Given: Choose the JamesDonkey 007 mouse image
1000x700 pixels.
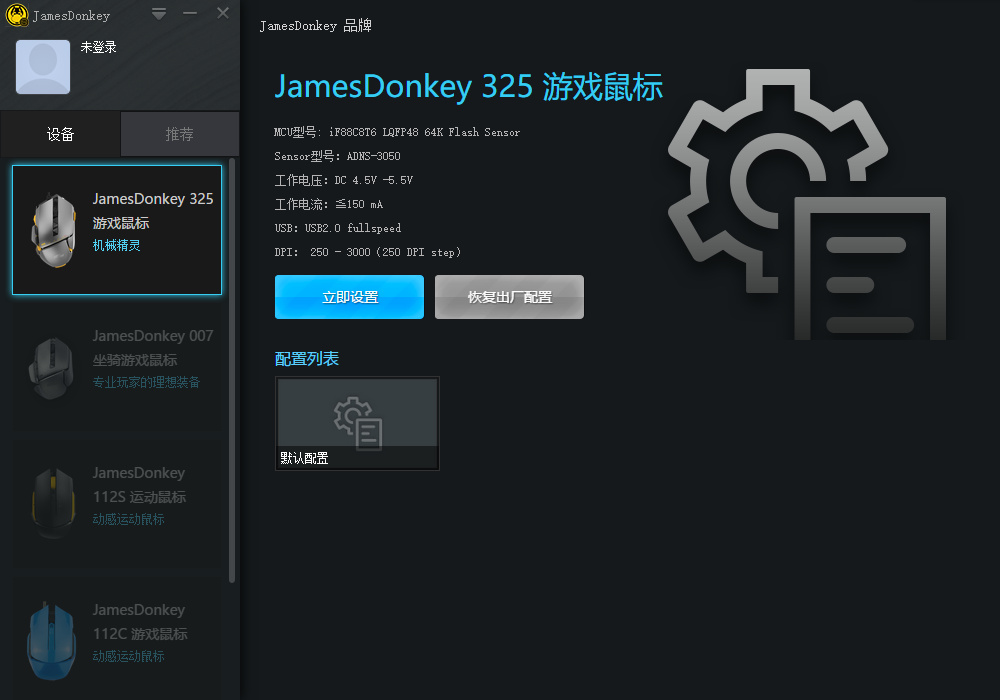Looking at the screenshot, I should 50,367.
